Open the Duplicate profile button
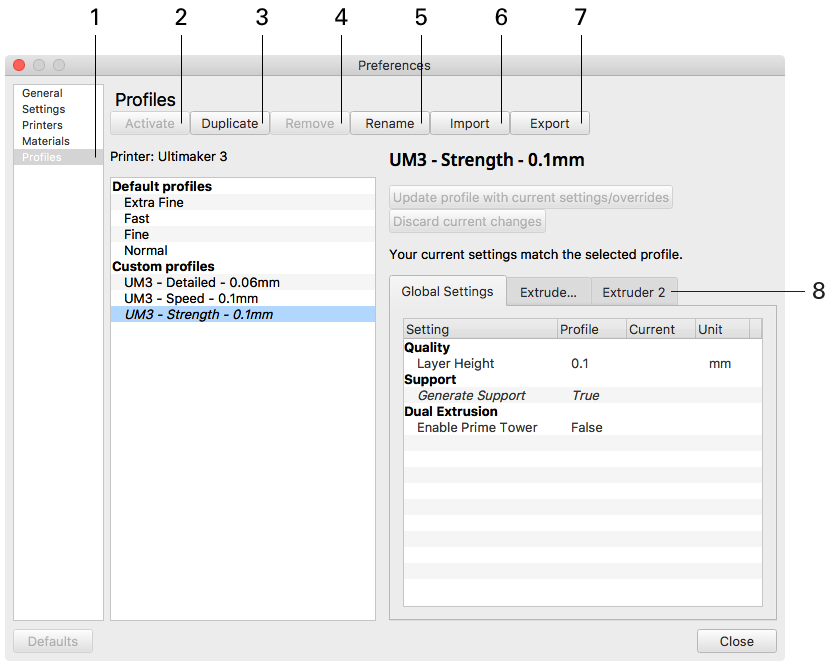The height and width of the screenshot is (665, 830). pyautogui.click(x=229, y=123)
